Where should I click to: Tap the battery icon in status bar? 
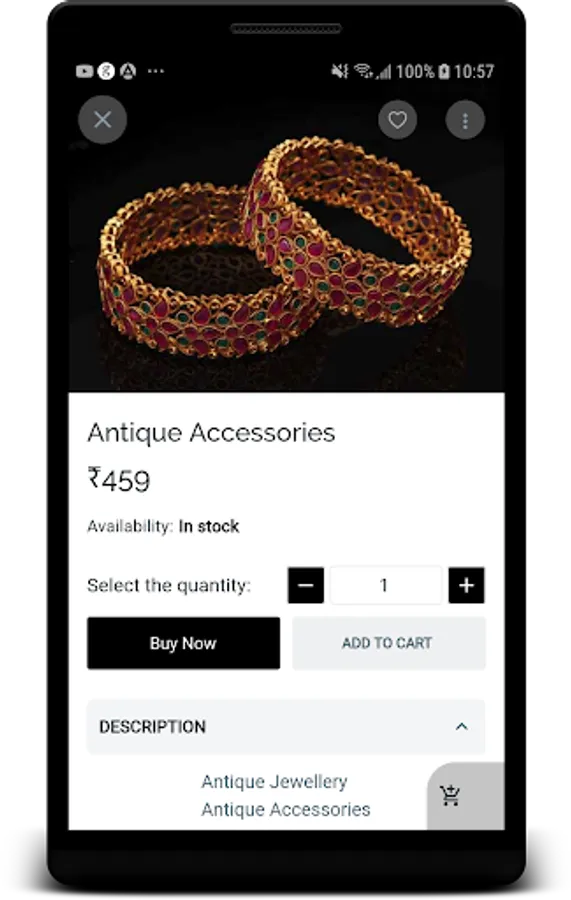444,71
